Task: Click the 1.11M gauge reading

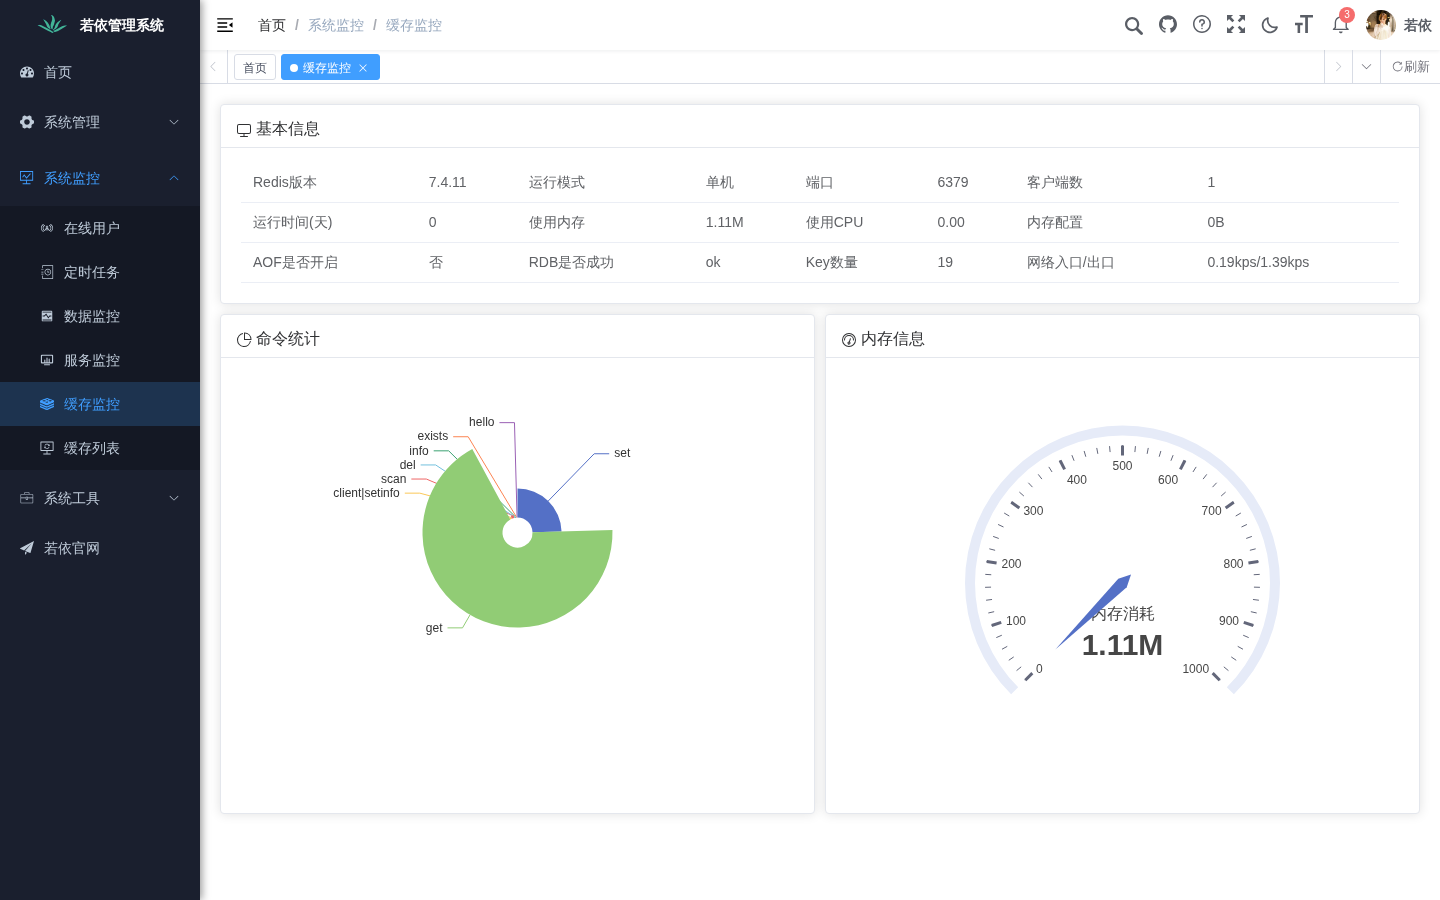Action: (1122, 645)
